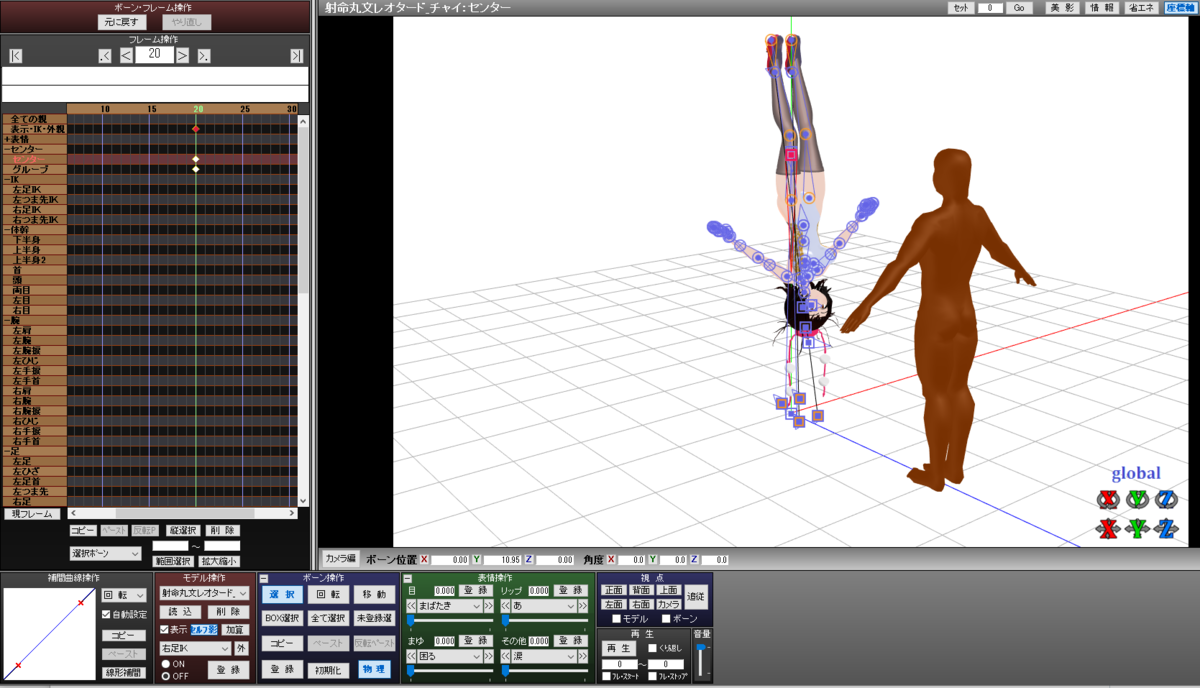Click the red keyframe diamond on 表示・IK・外観 row
The image size is (1200, 688).
pos(196,129)
